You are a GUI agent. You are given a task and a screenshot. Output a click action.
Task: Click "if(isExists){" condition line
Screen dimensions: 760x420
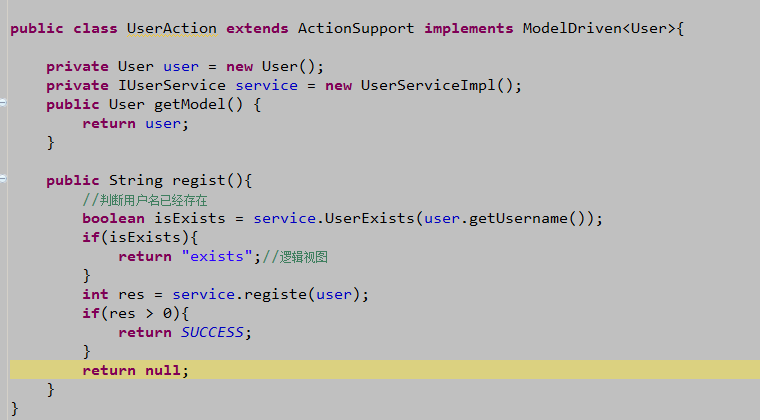pos(140,237)
